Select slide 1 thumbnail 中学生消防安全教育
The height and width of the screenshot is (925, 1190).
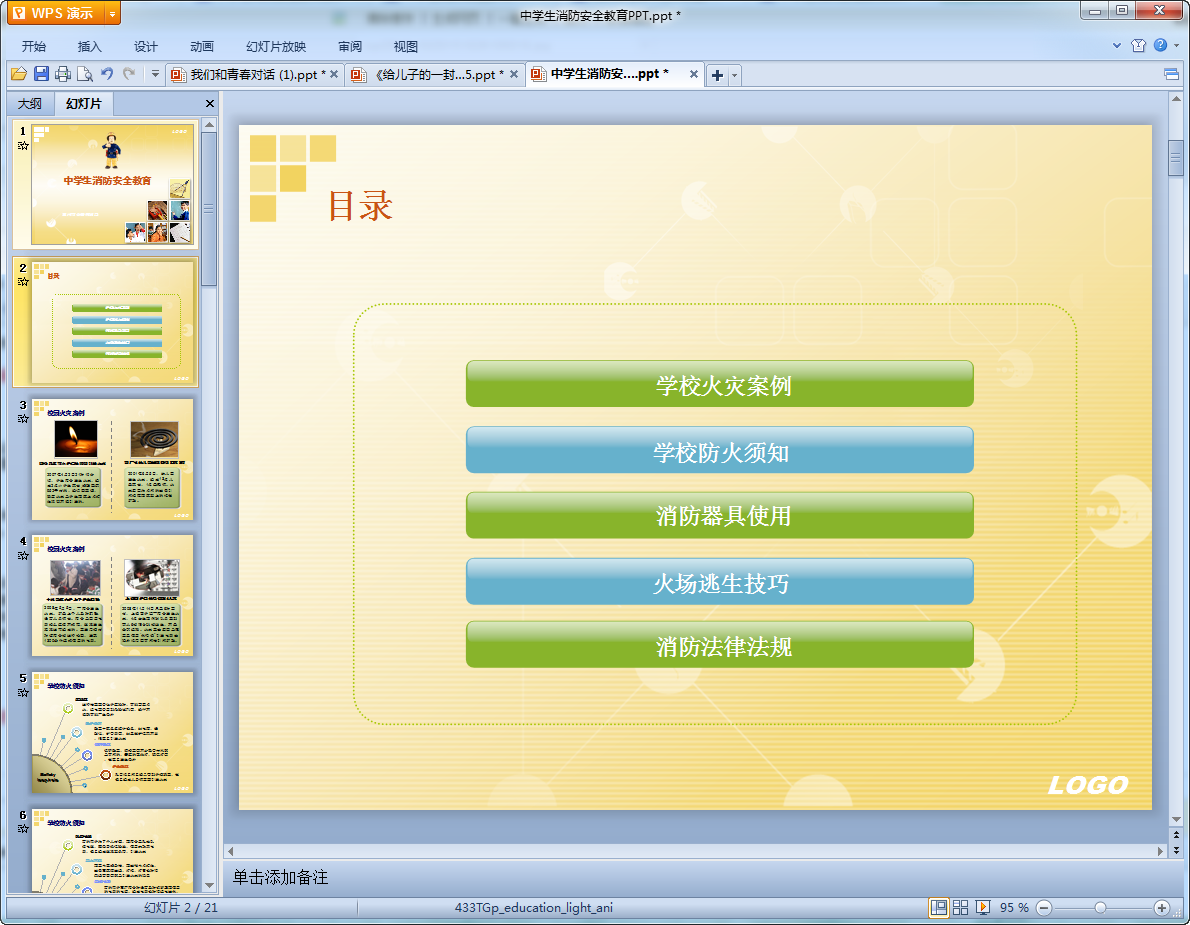(x=112, y=184)
